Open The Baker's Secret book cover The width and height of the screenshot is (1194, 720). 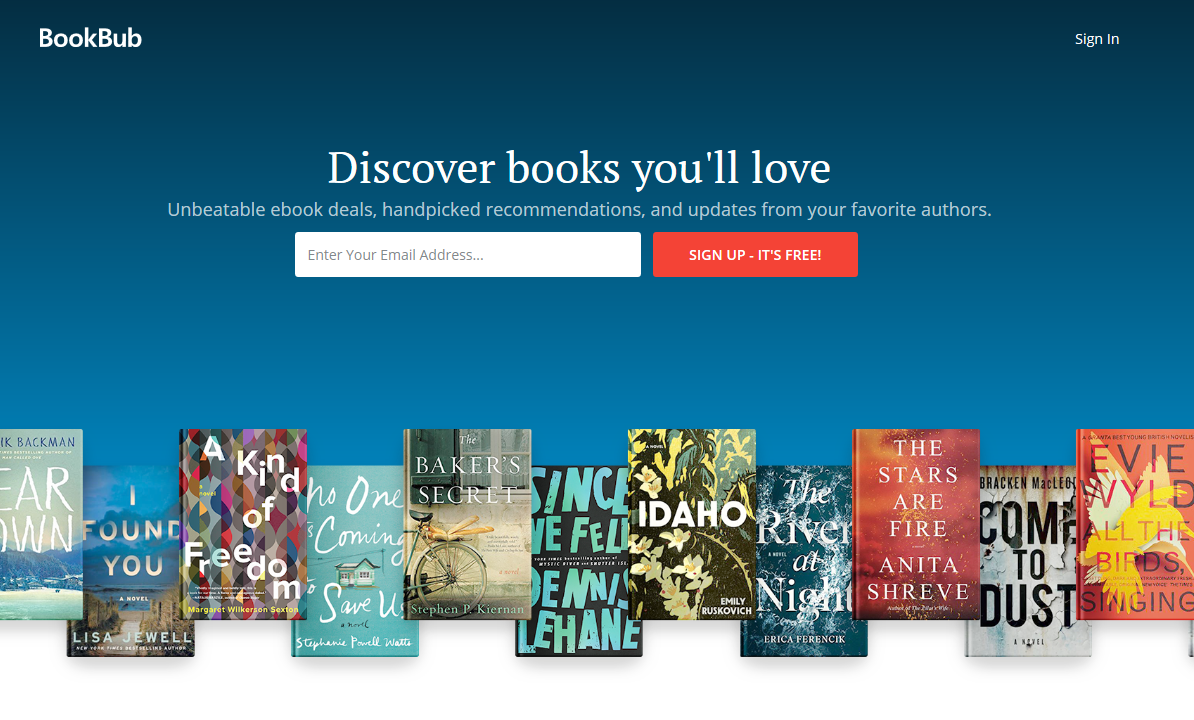(467, 524)
